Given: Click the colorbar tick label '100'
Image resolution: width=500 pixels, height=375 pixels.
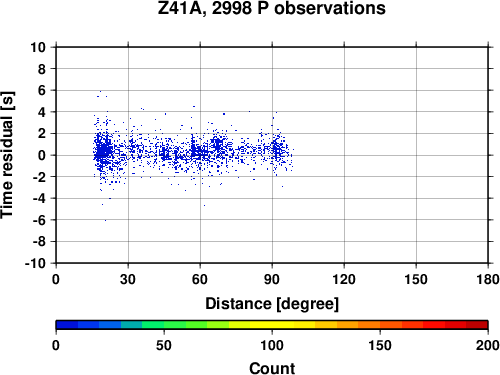Looking at the screenshot, I should pyautogui.click(x=272, y=345).
